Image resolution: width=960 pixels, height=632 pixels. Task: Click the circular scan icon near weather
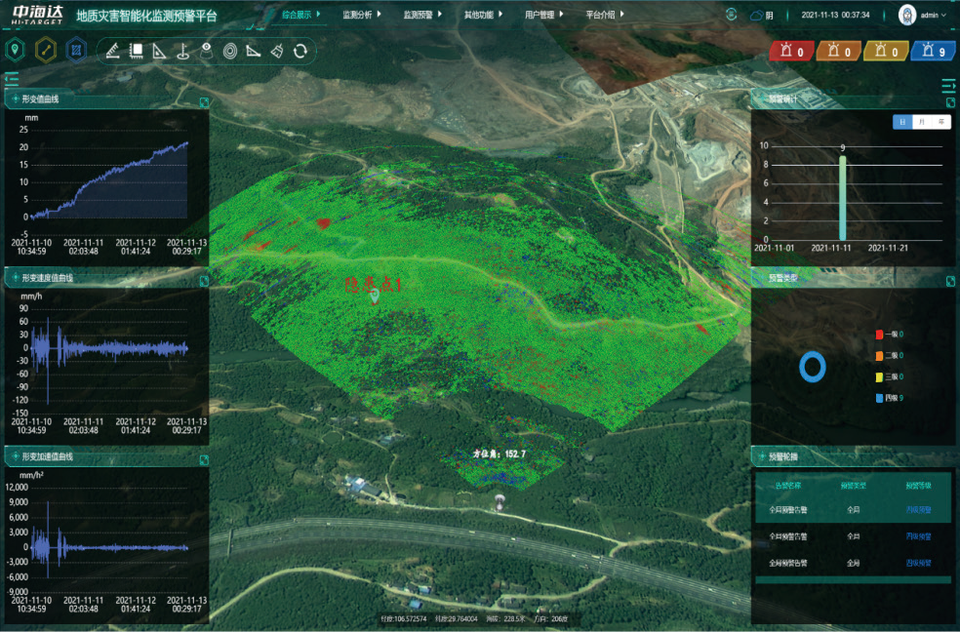pos(731,15)
